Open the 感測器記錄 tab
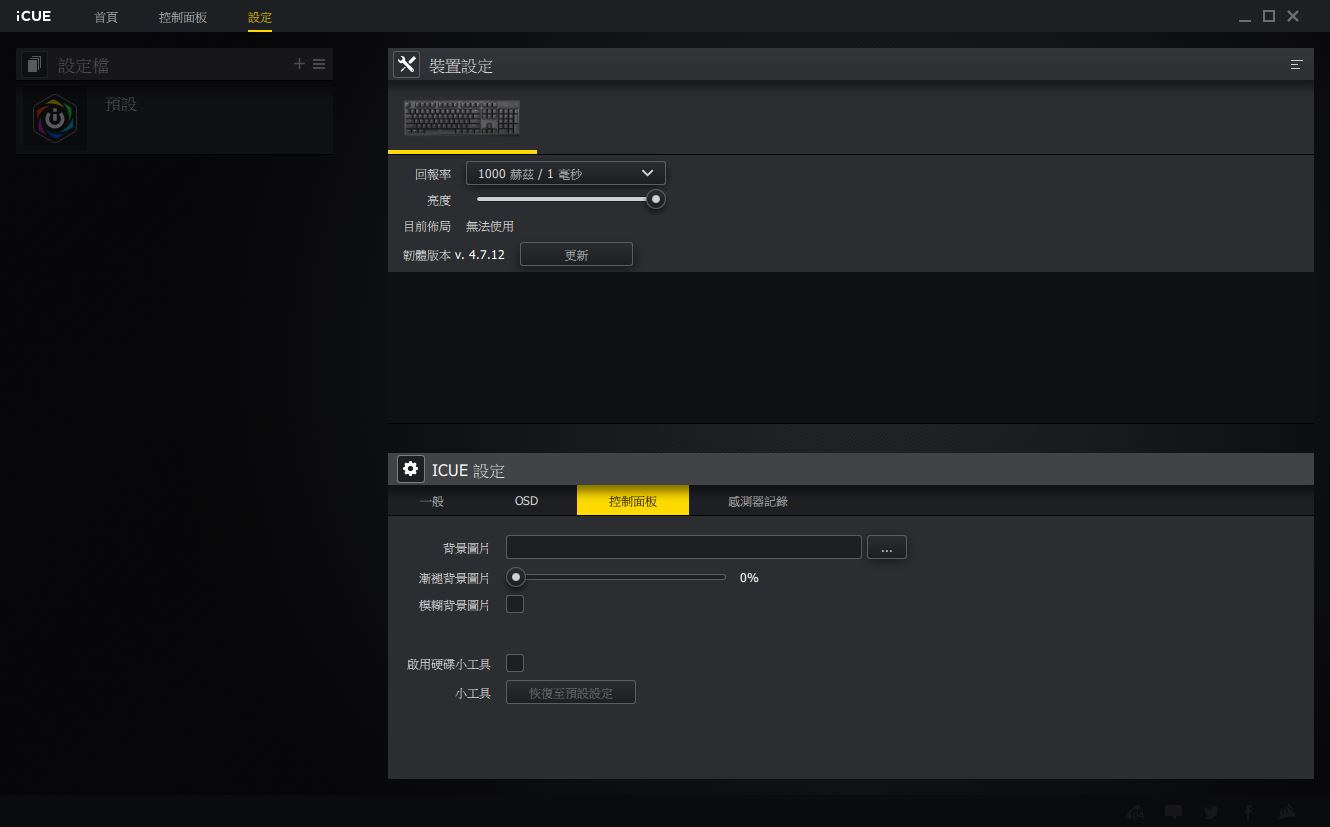This screenshot has width=1330, height=827. [758, 501]
